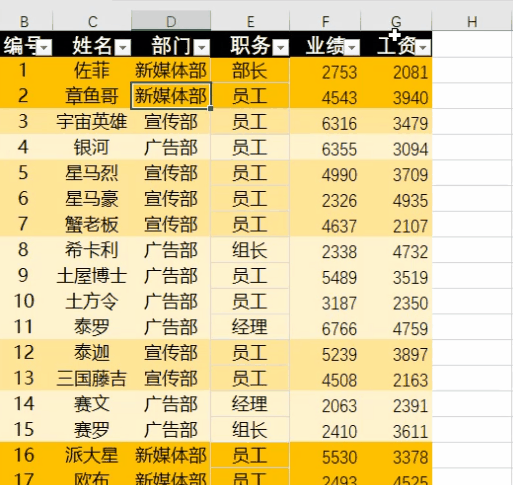Click 广告部 in 银河's row

[171, 147]
